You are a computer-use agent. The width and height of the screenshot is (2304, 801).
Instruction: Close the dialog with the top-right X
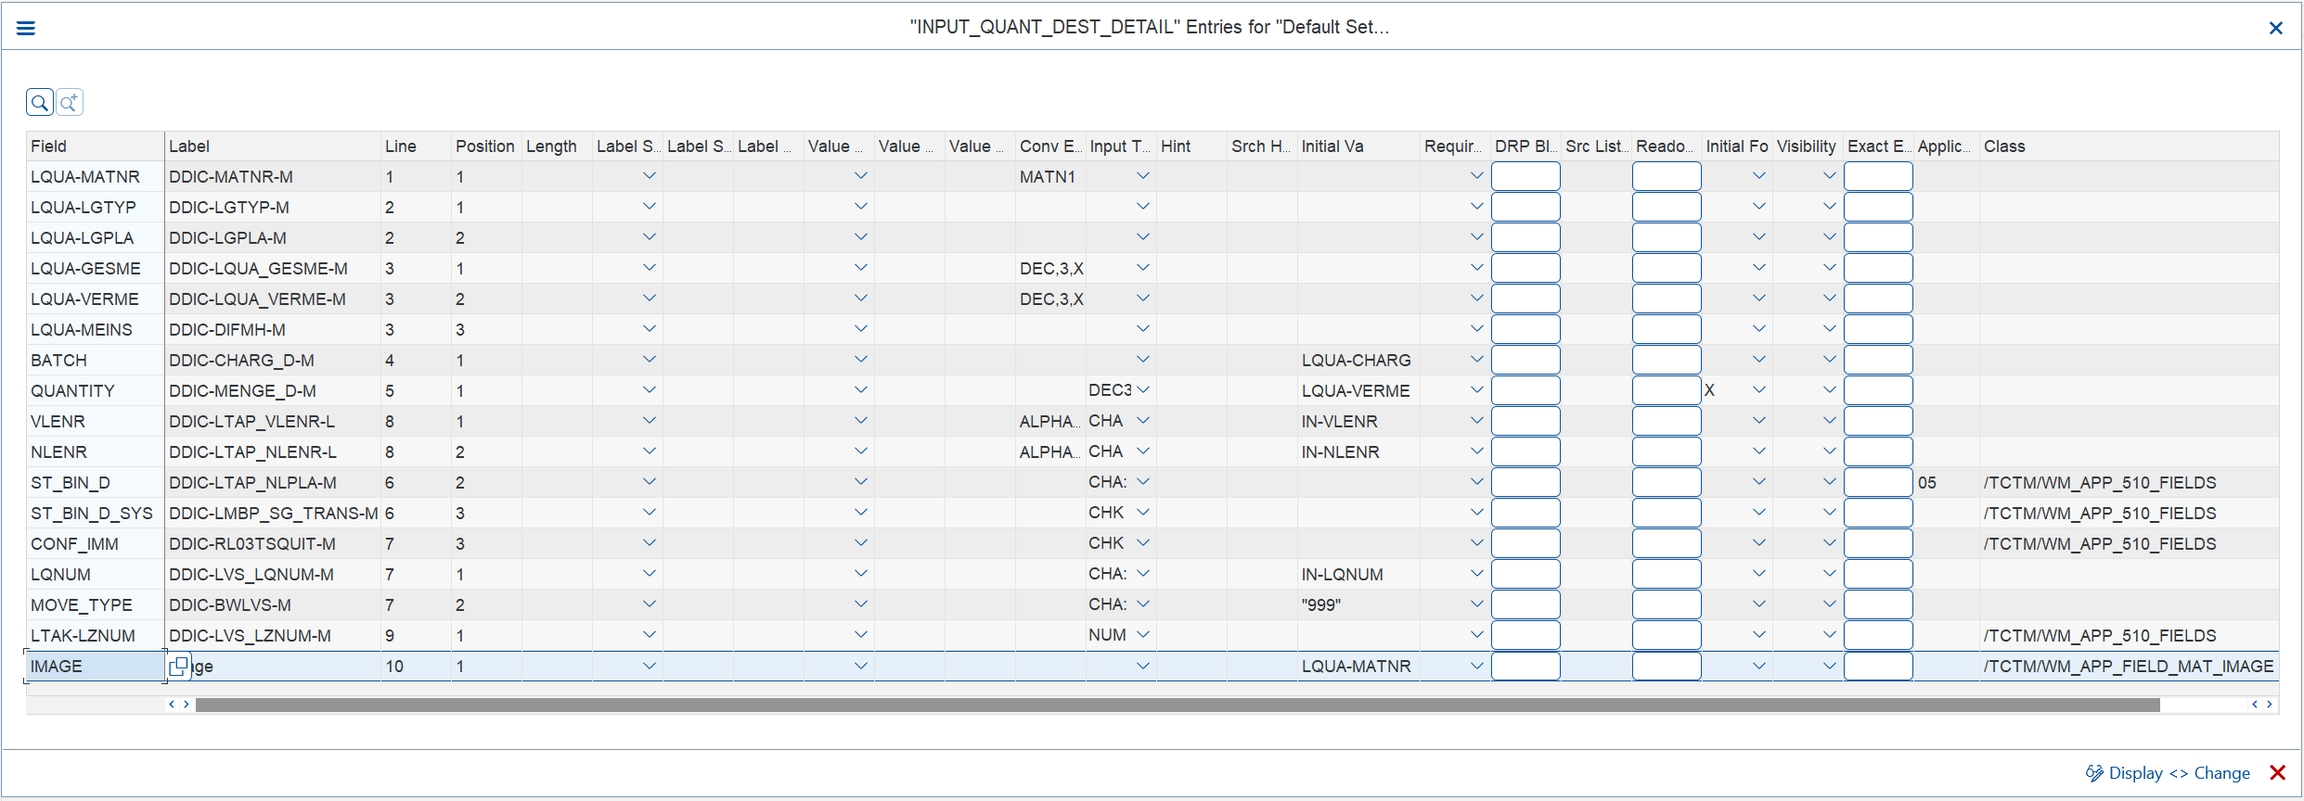(x=2276, y=28)
